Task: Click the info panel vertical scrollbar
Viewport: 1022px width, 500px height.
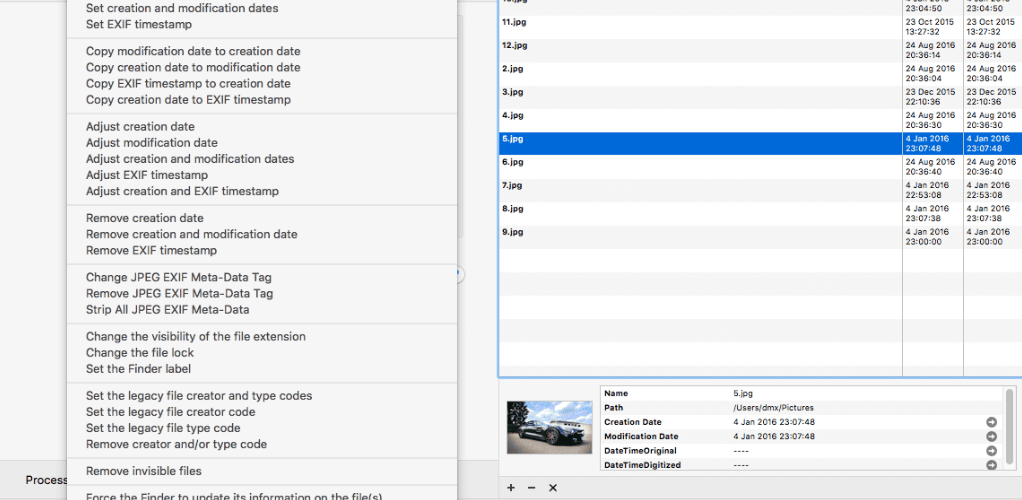Action: tap(1010, 427)
